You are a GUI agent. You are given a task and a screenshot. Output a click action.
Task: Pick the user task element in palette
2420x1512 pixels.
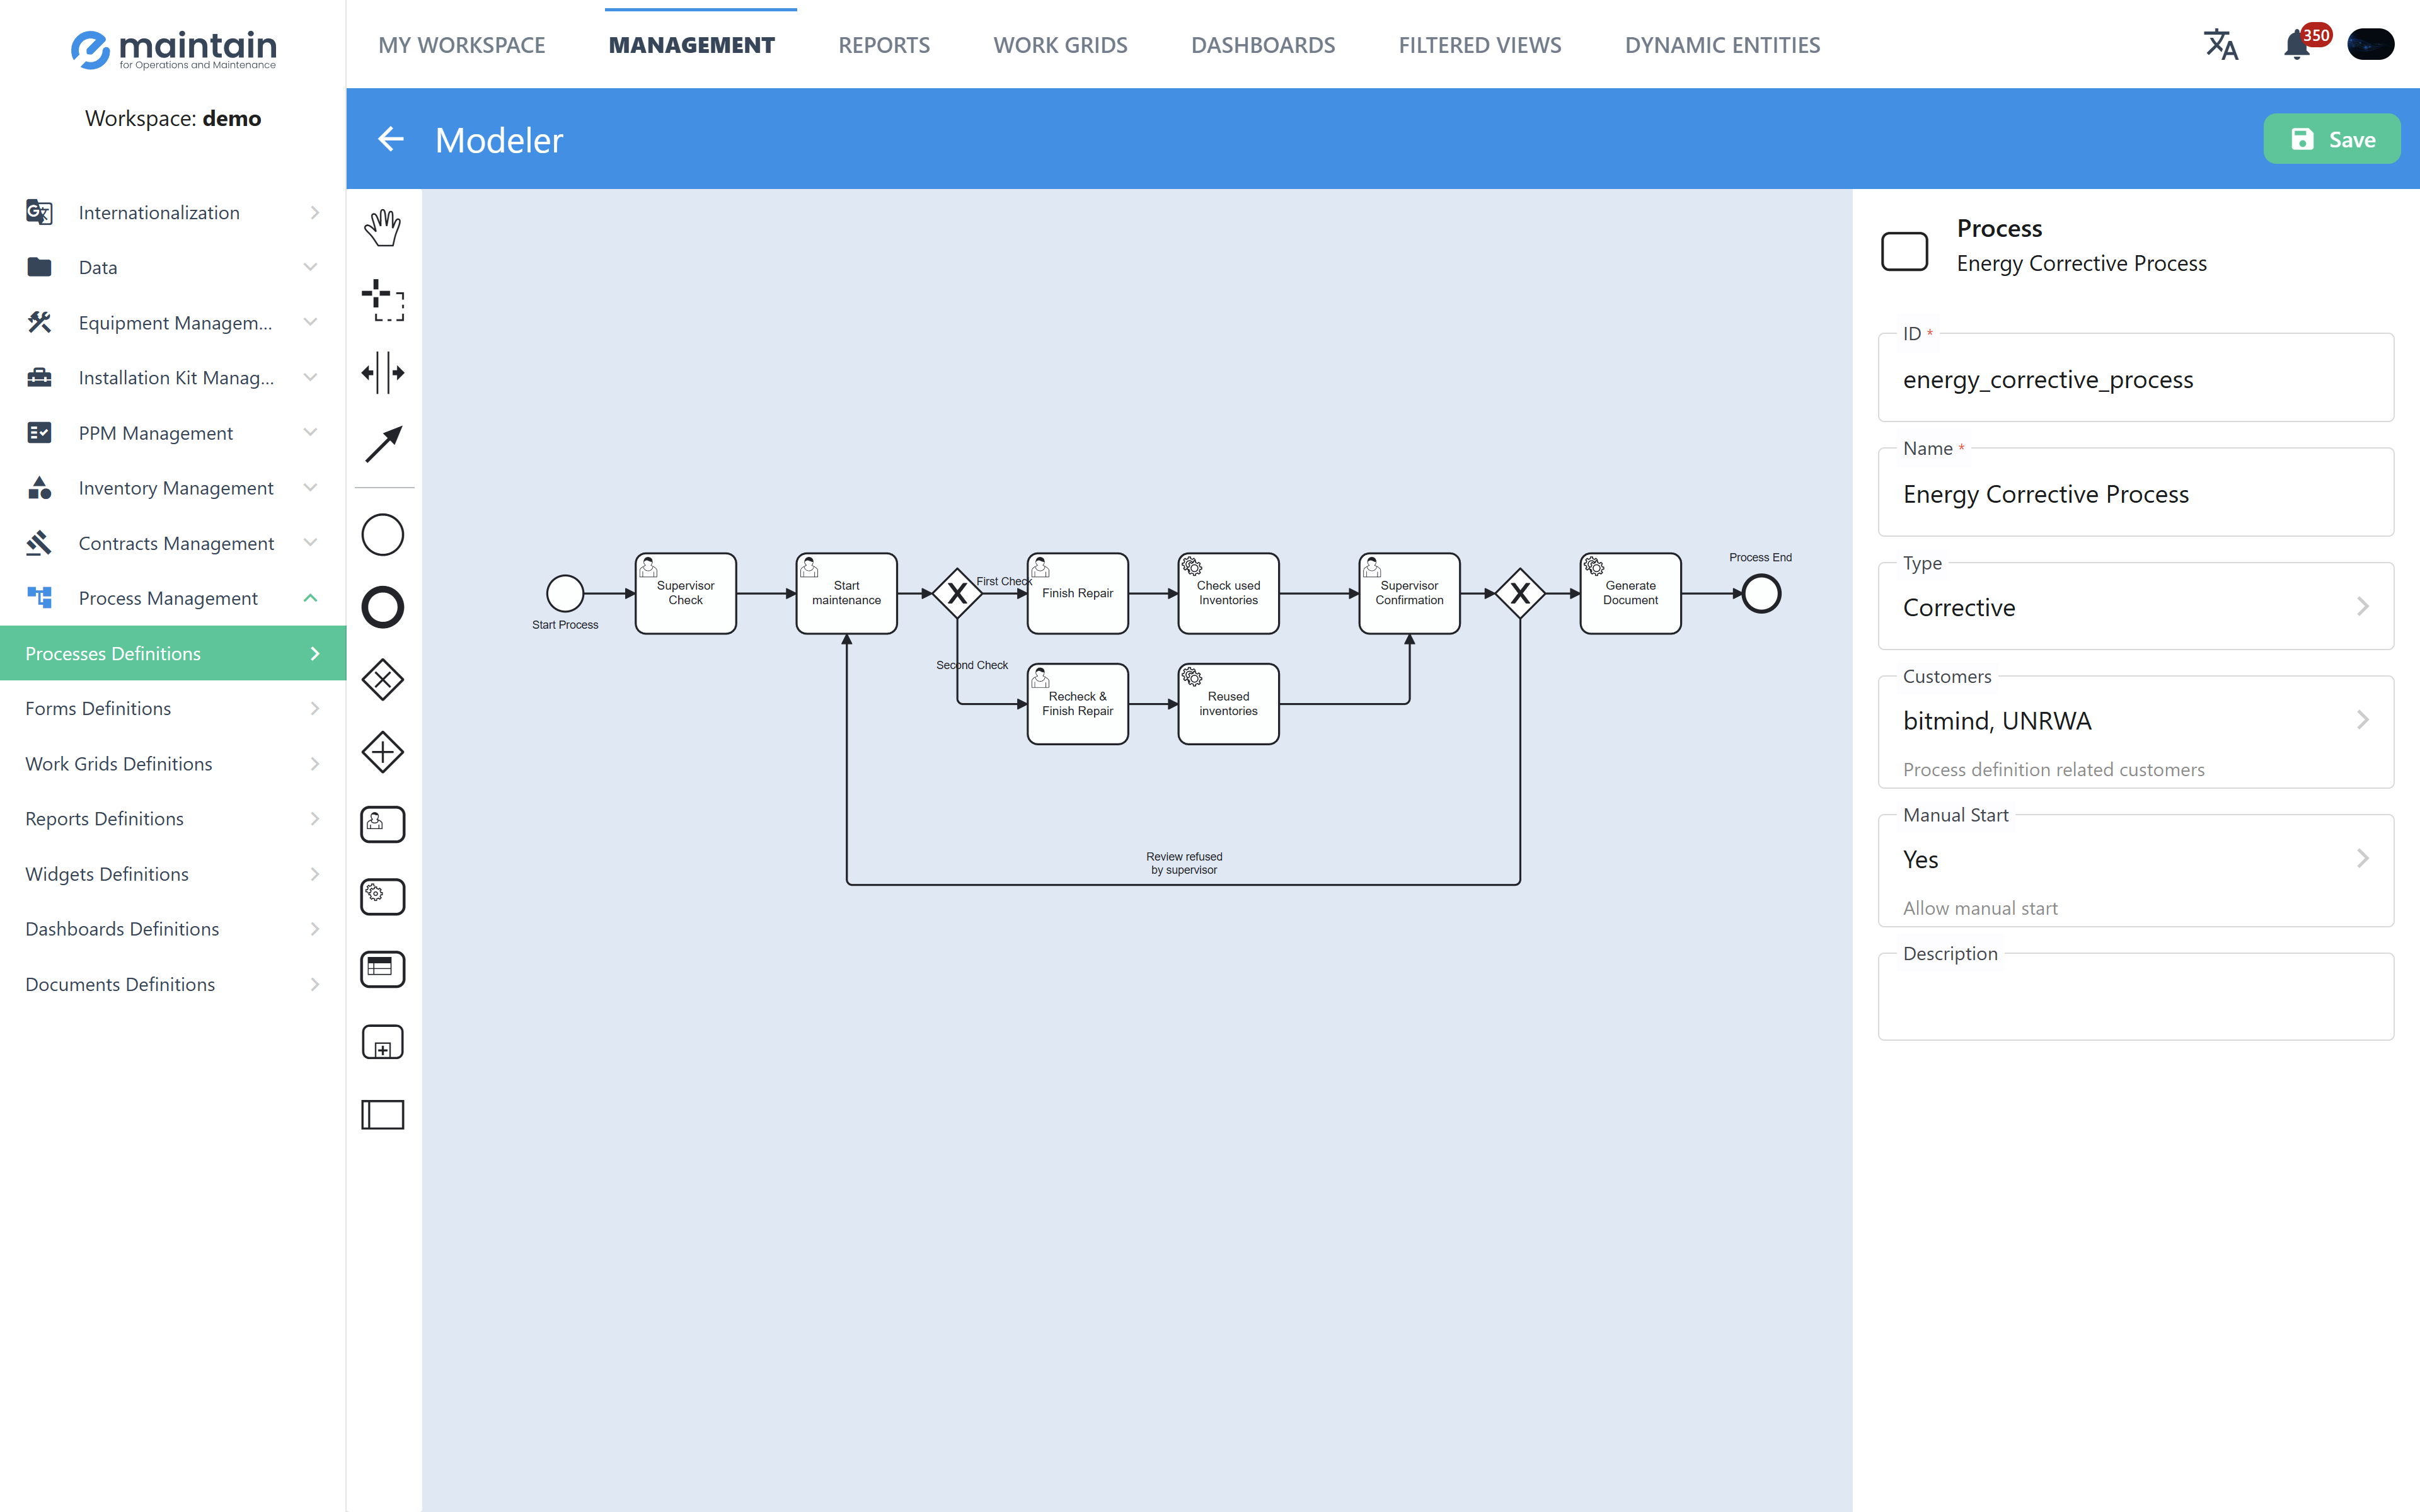click(x=382, y=824)
